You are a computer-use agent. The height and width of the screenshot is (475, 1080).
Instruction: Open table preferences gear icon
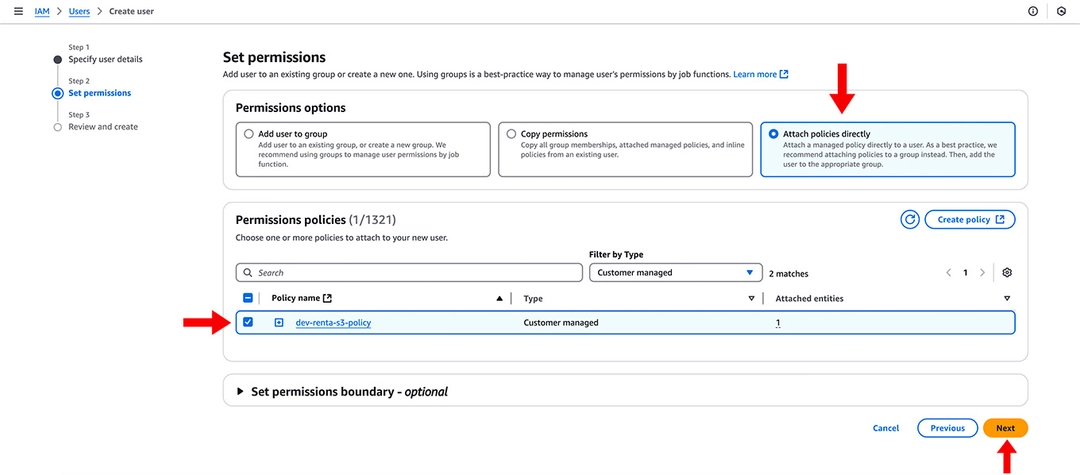click(x=1007, y=273)
